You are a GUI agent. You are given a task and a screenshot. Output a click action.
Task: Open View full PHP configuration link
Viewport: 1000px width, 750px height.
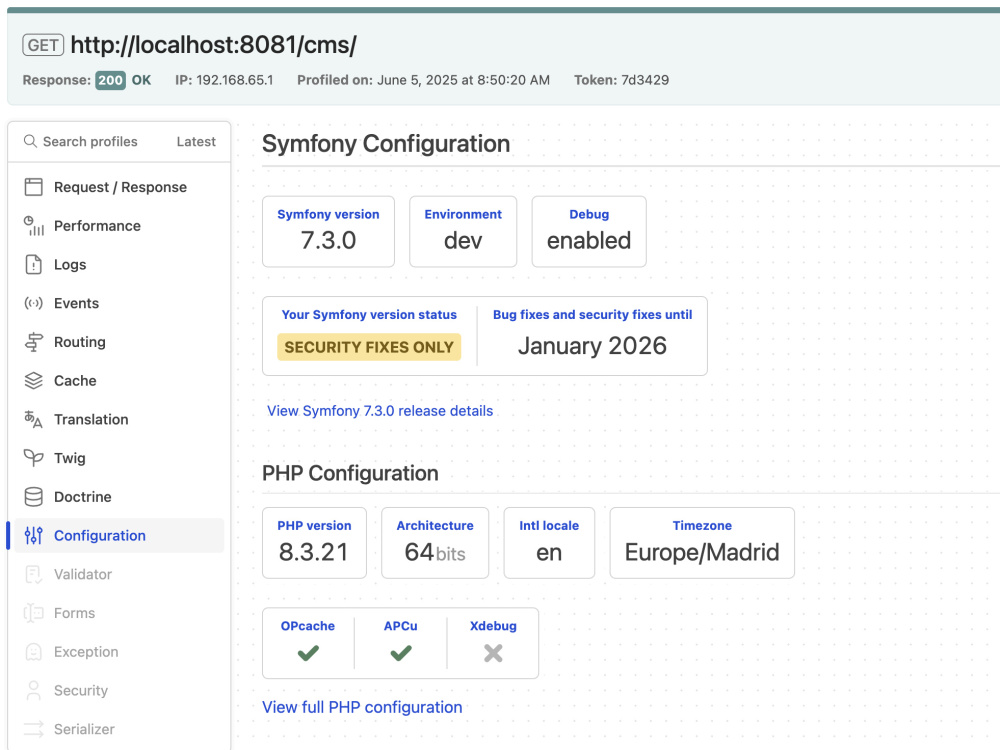(x=362, y=707)
